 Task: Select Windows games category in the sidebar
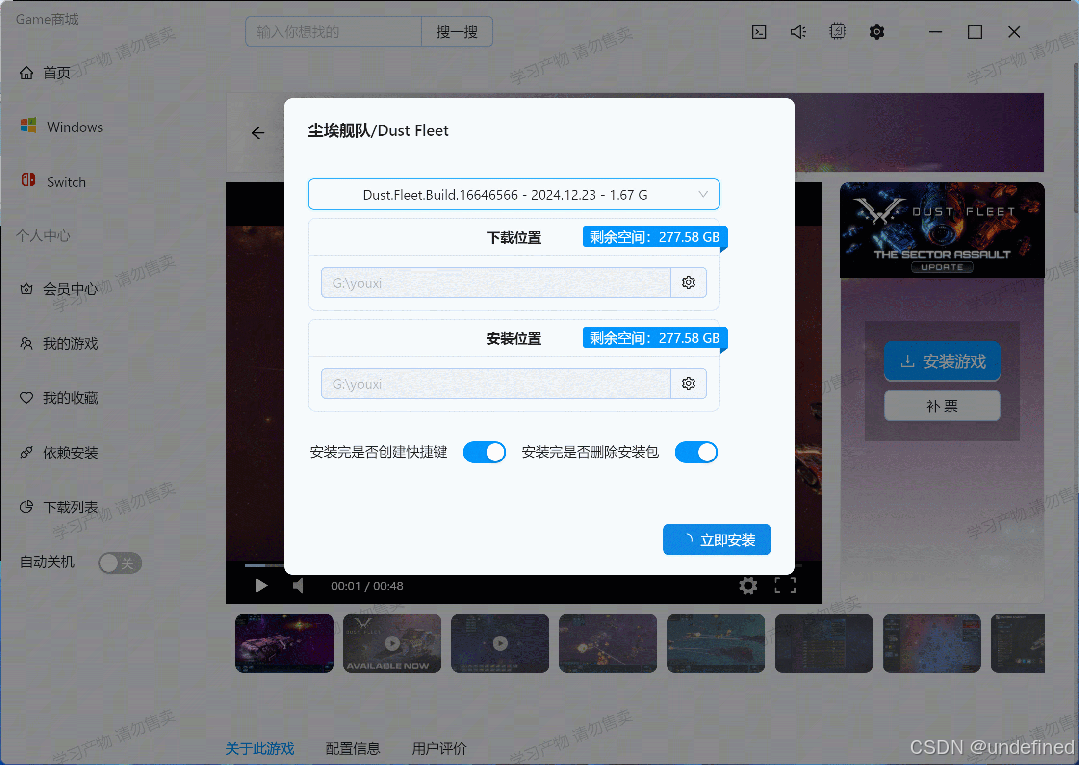pyautogui.click(x=62, y=127)
